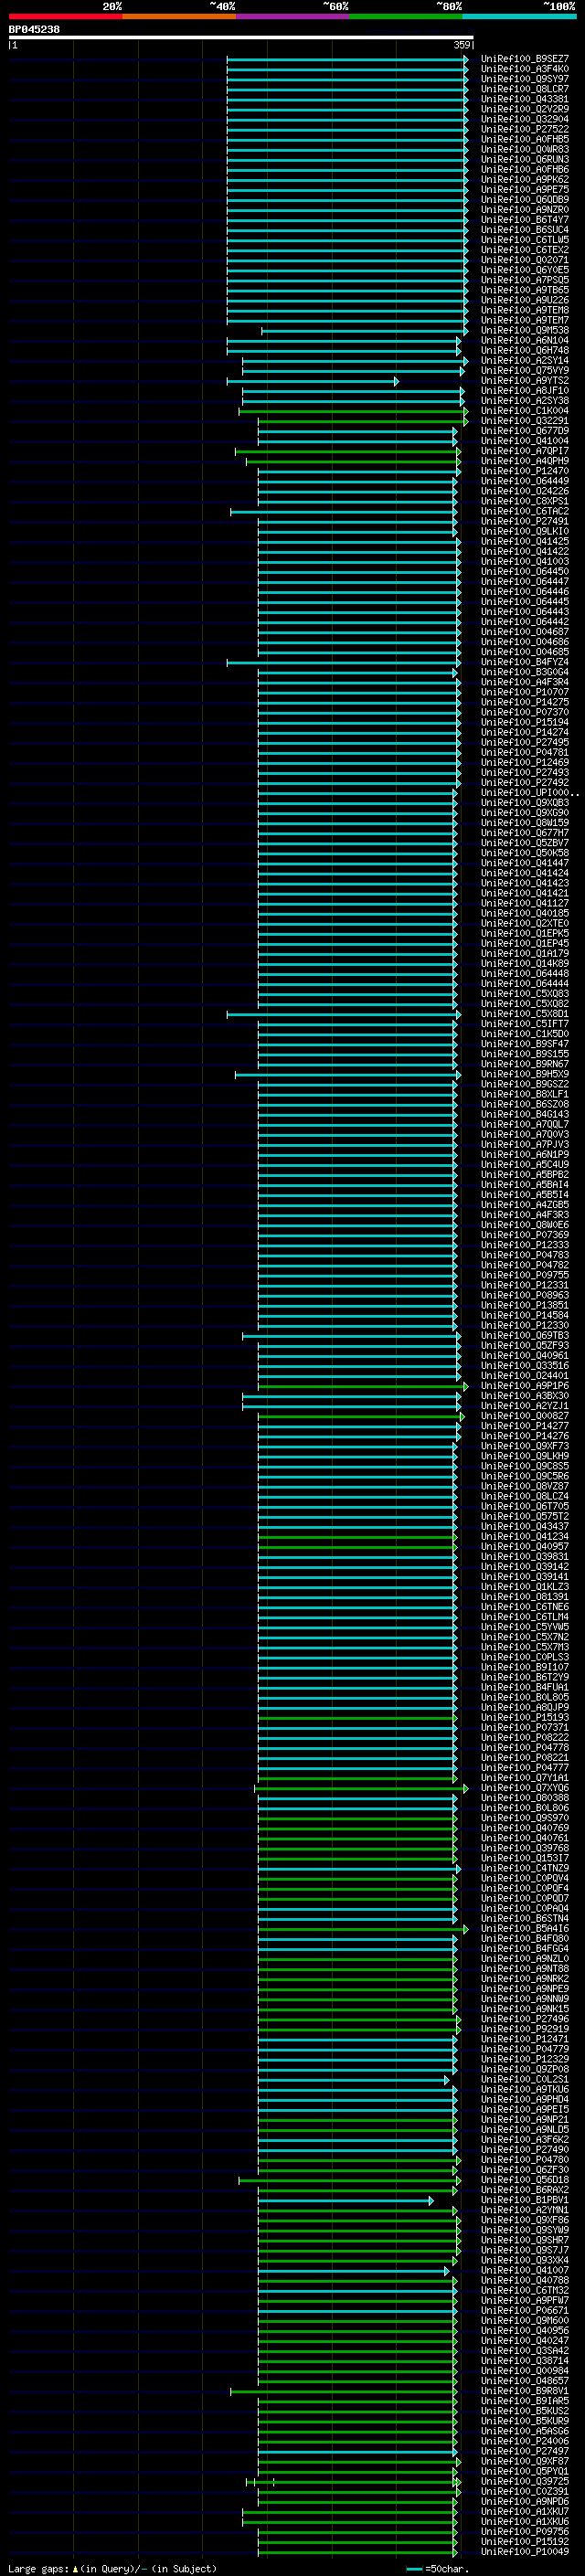The image size is (585, 2576).
Task: Select the UniRef100_Q9M538 label
Action: coord(524,331)
